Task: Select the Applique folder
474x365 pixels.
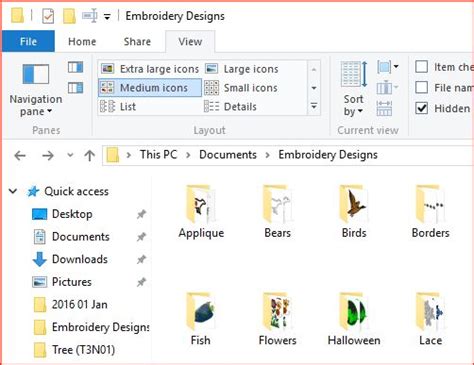Action: 201,212
